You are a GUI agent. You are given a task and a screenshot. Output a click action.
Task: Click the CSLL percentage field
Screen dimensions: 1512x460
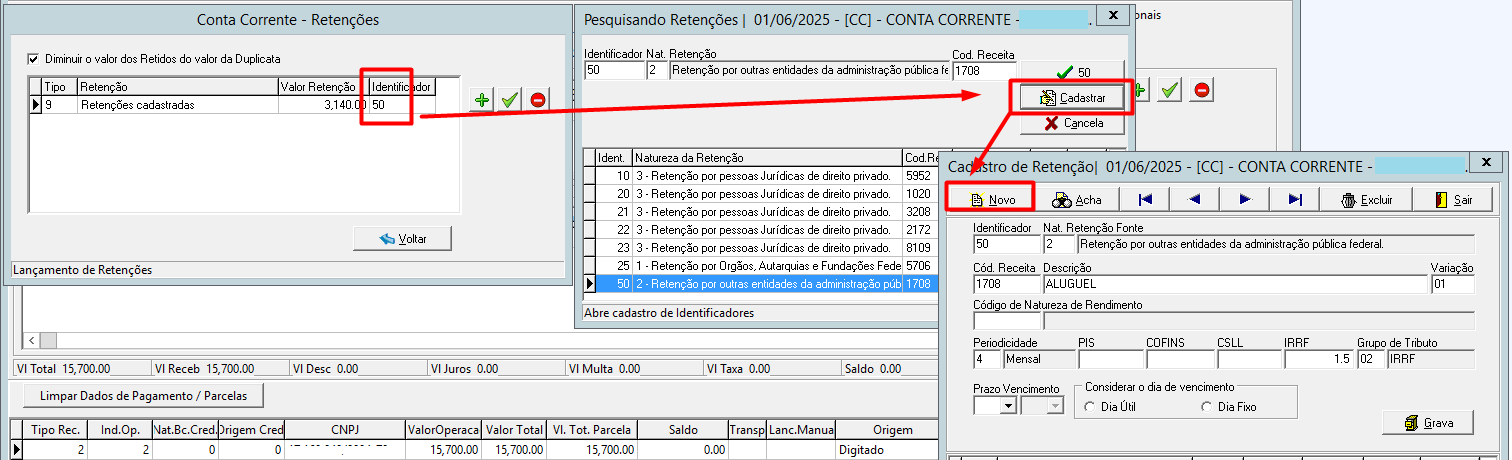click(x=1249, y=358)
